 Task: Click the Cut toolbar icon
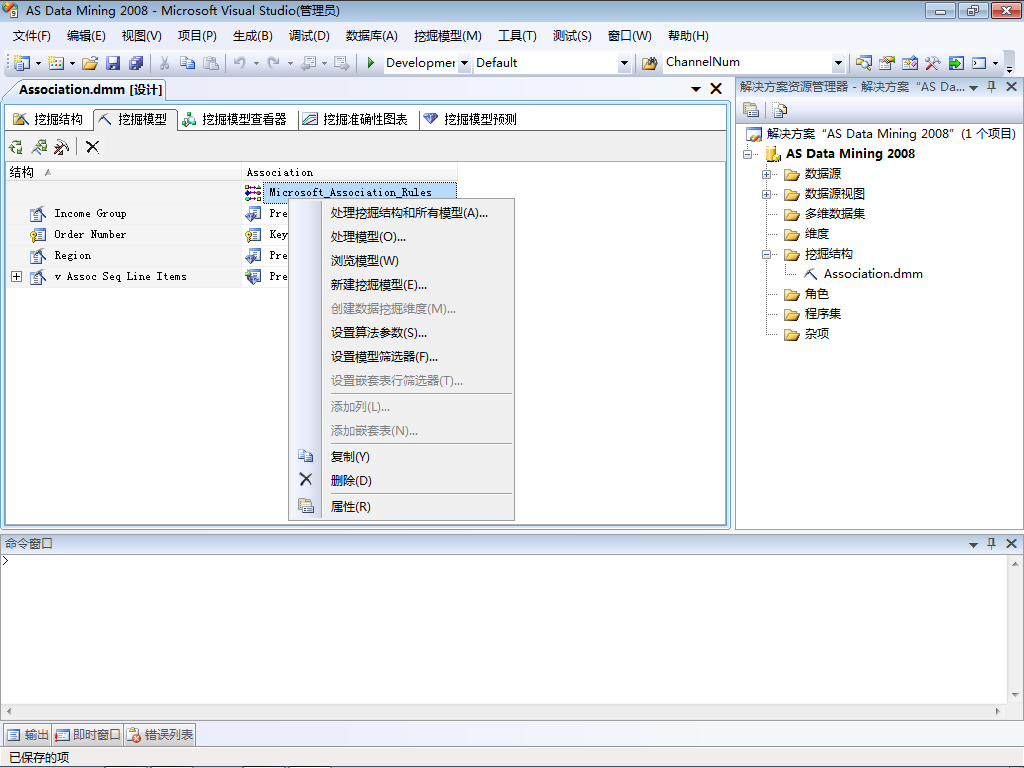point(165,63)
